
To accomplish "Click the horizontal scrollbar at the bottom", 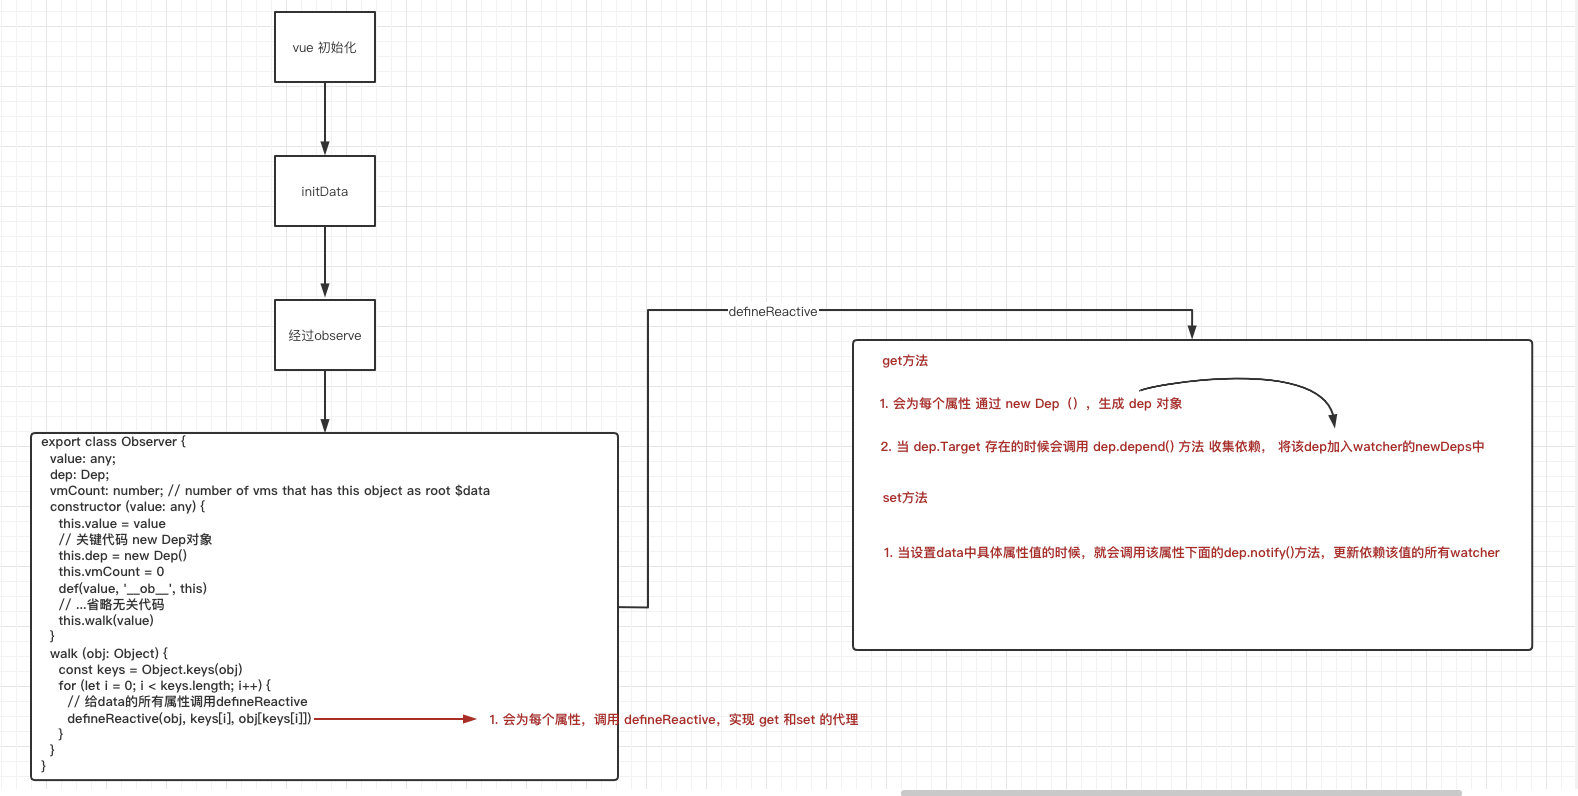I will (1181, 792).
